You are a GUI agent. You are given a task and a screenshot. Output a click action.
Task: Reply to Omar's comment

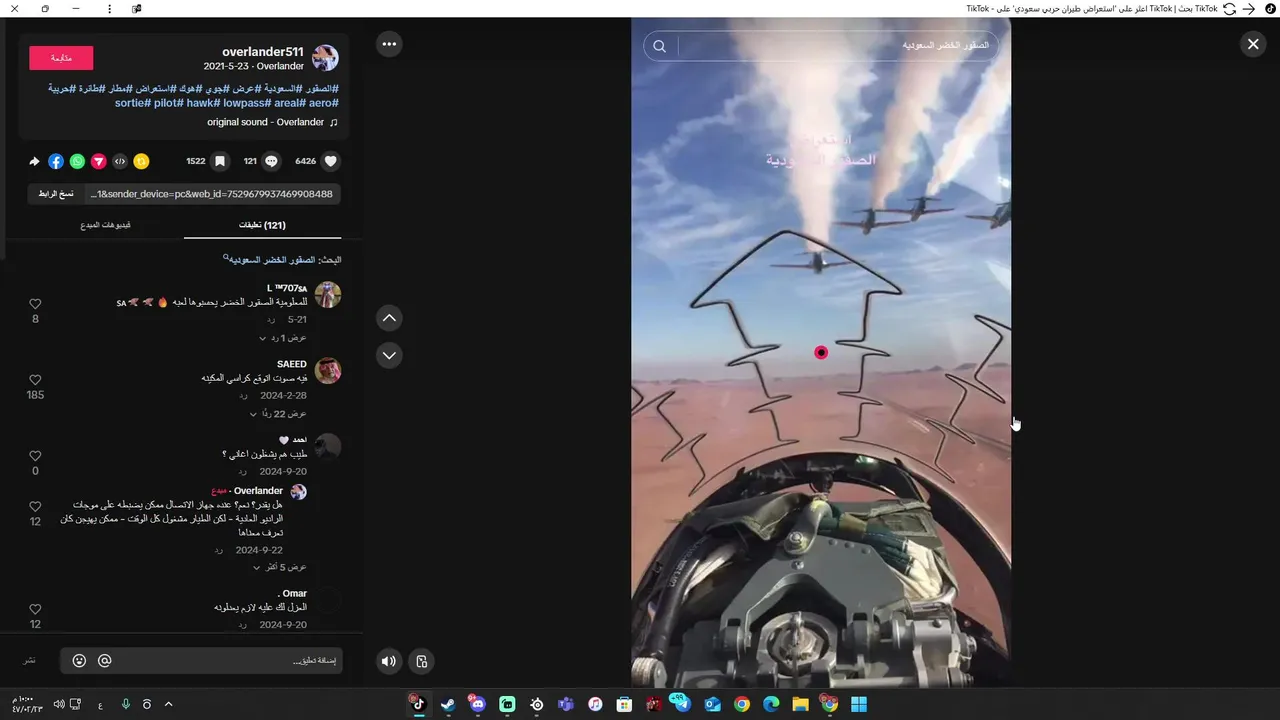[x=244, y=625]
